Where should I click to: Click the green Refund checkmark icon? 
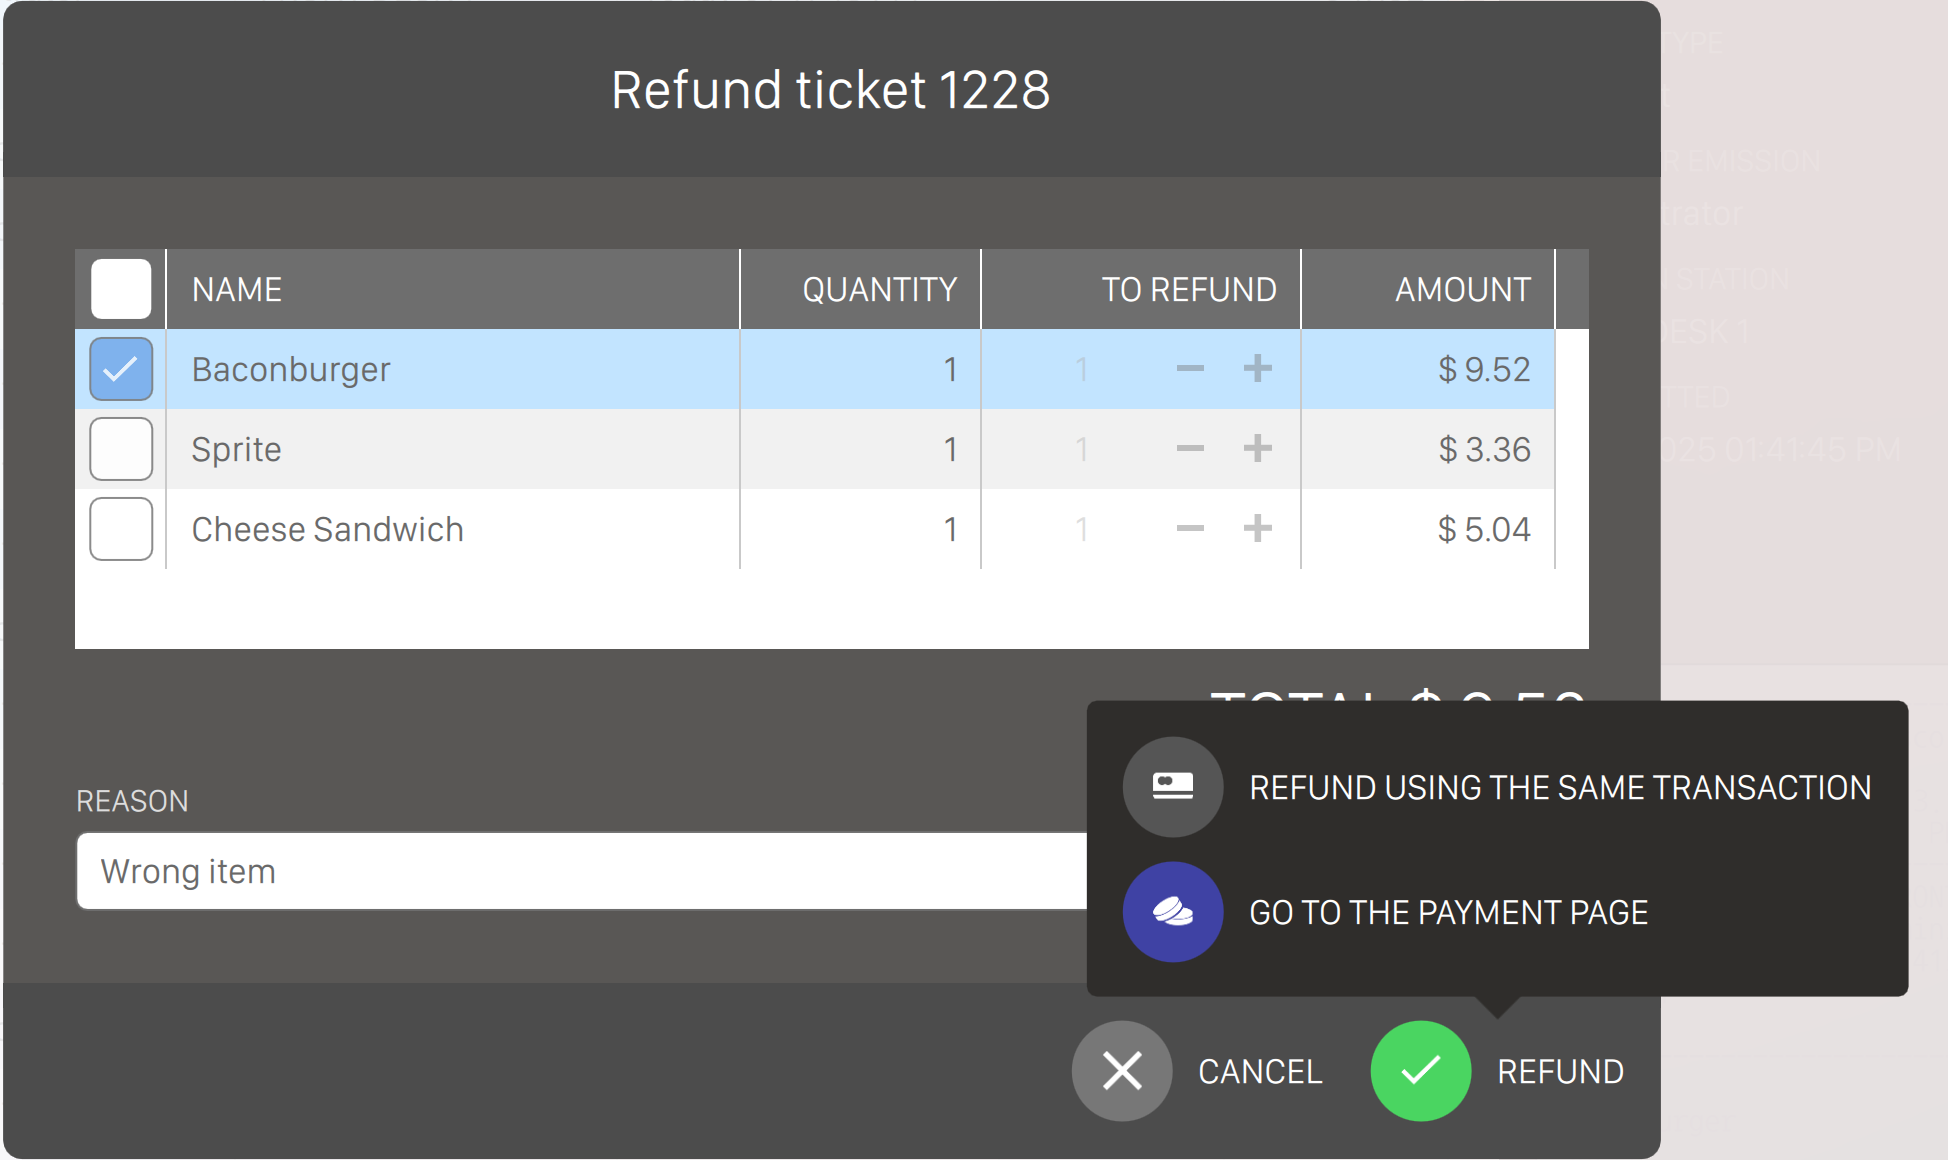click(x=1420, y=1071)
